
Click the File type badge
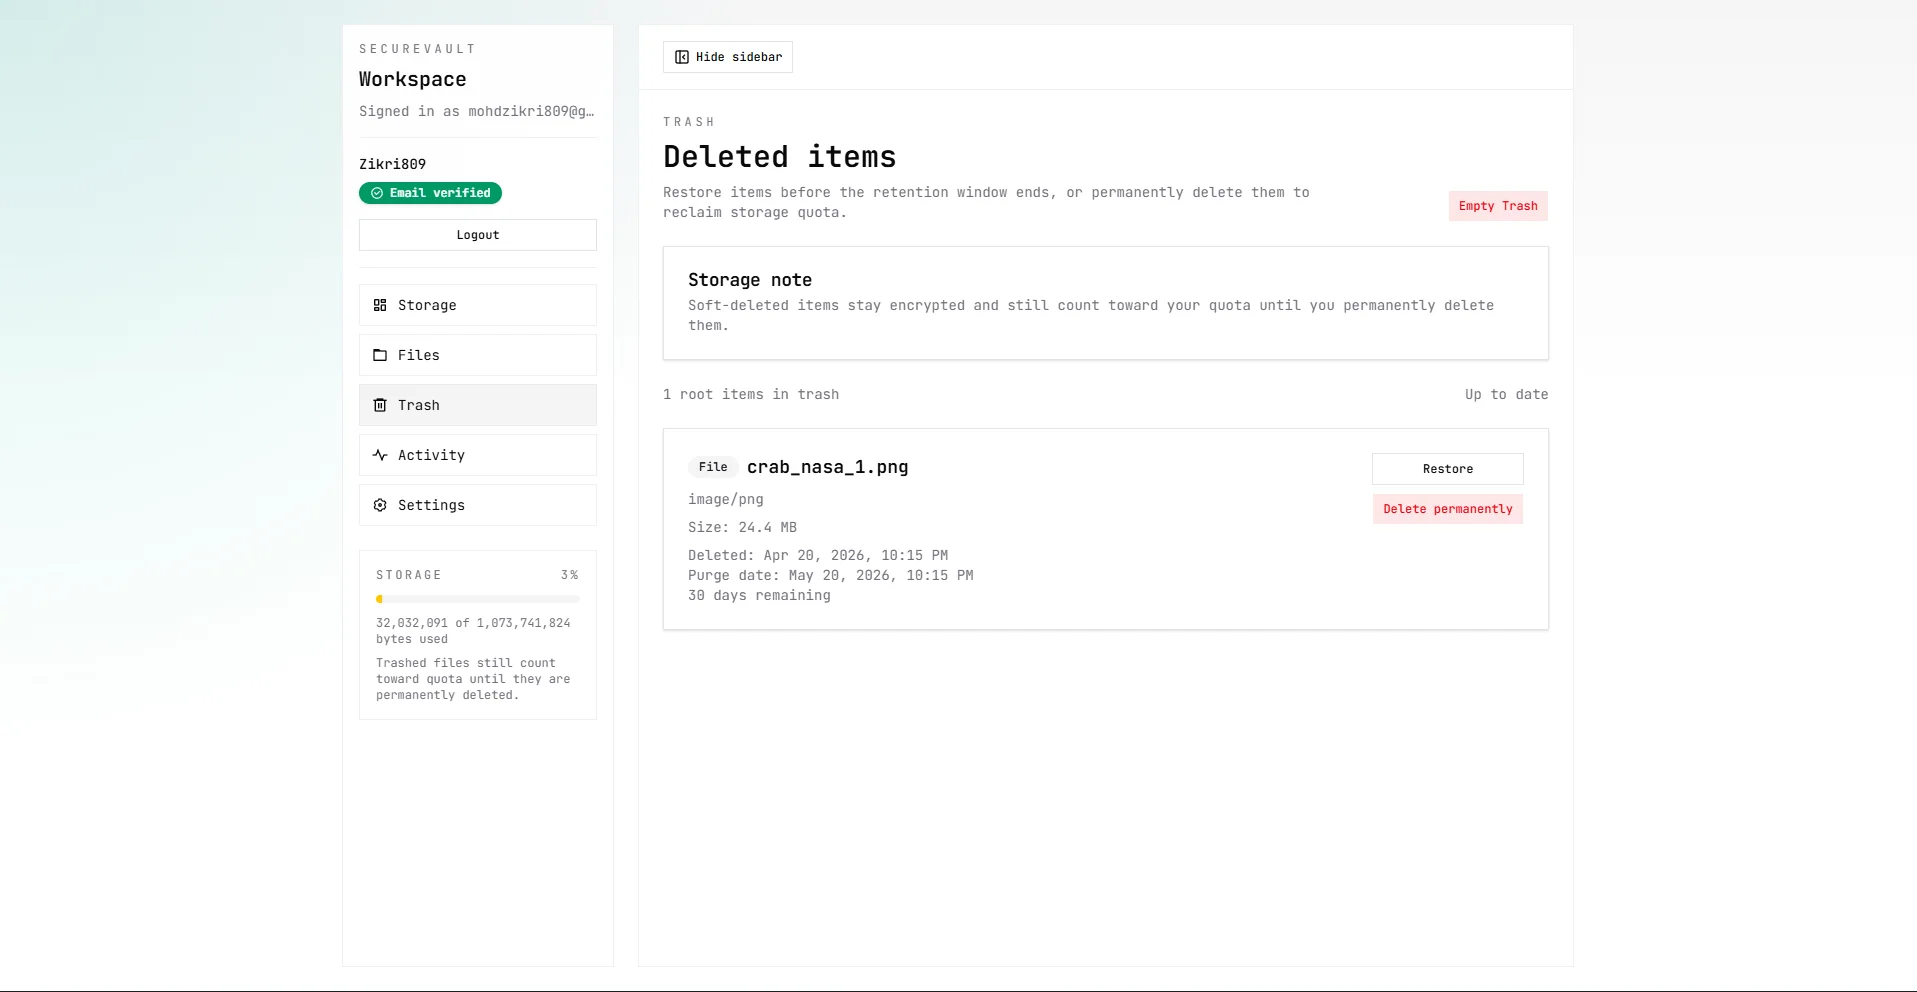[713, 467]
